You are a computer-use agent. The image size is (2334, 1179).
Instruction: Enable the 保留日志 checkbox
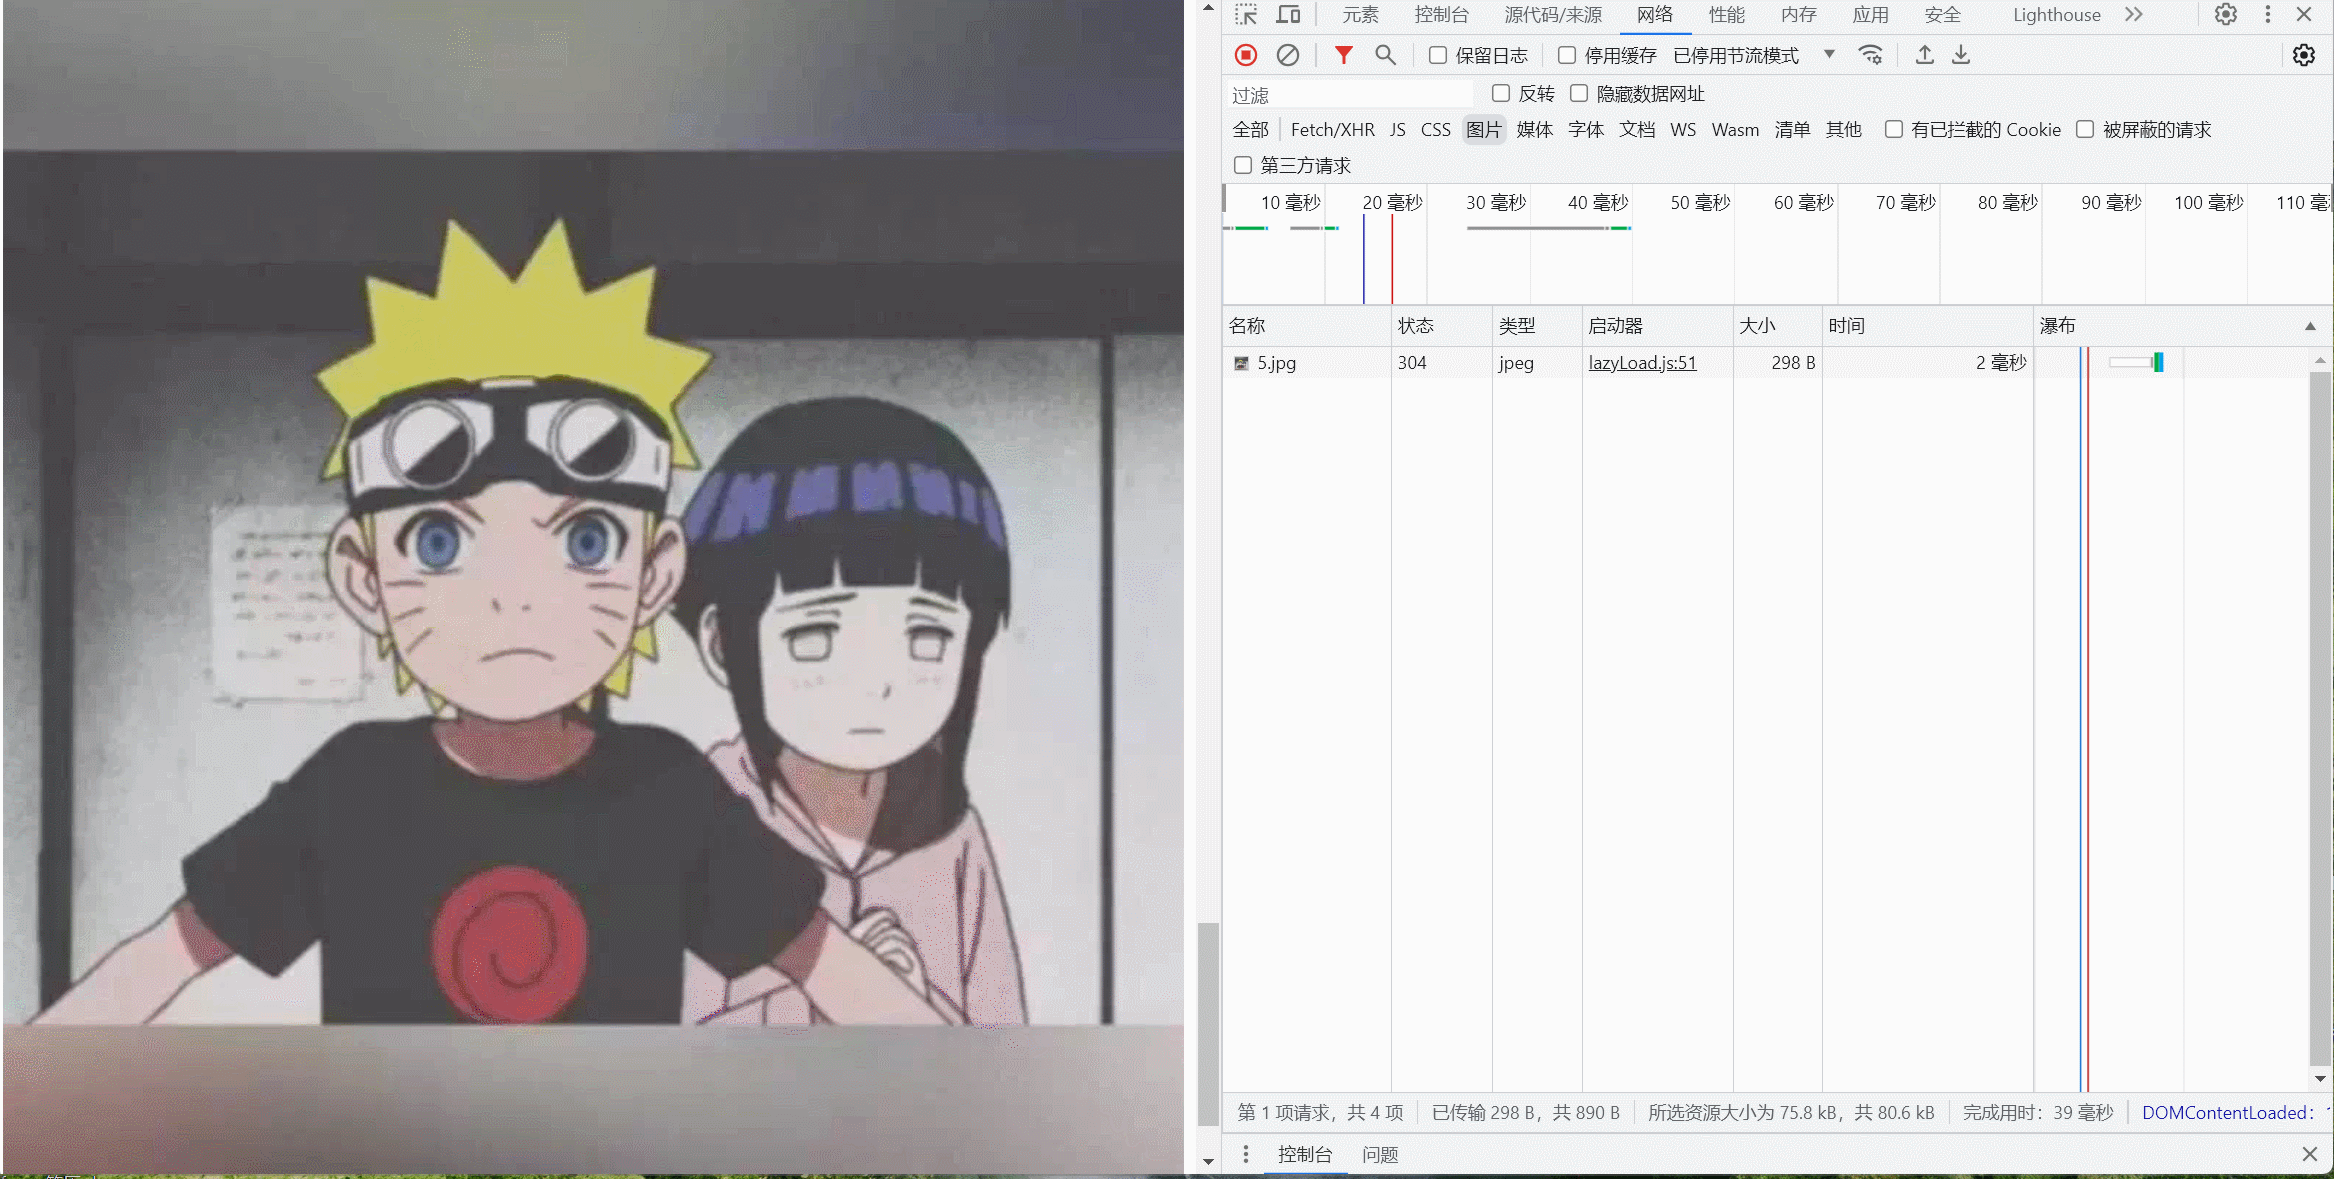point(1438,56)
